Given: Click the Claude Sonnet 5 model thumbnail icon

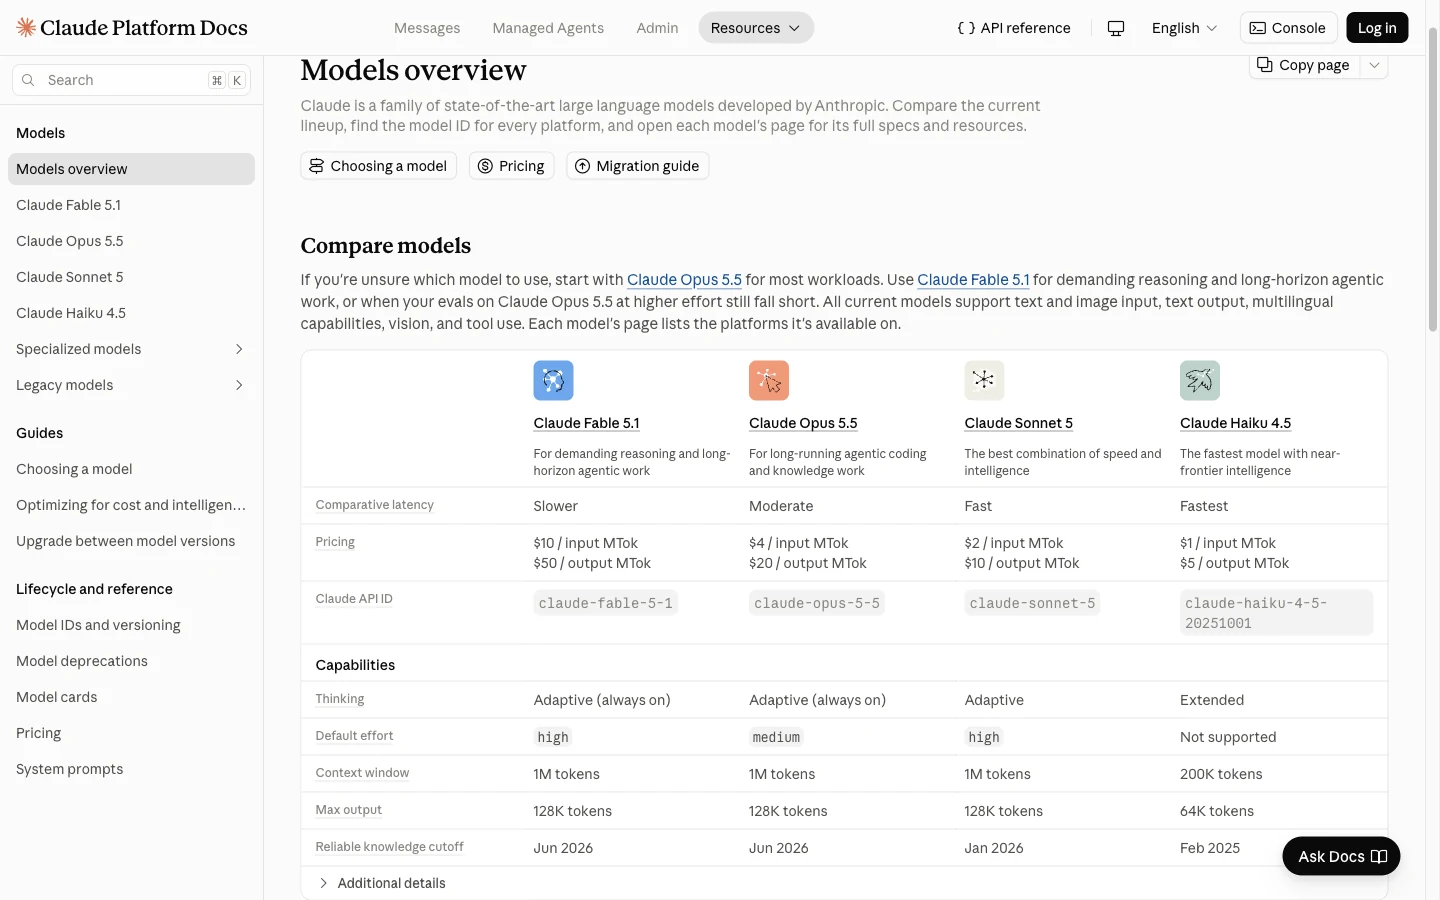Looking at the screenshot, I should coord(984,381).
